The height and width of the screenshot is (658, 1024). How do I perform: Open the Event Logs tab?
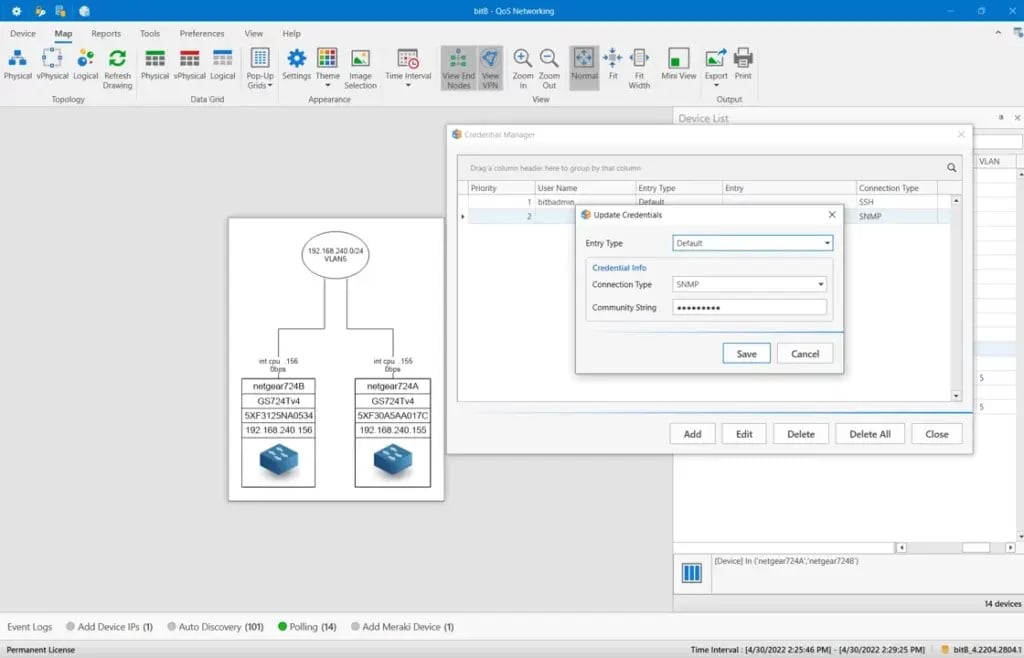point(29,627)
